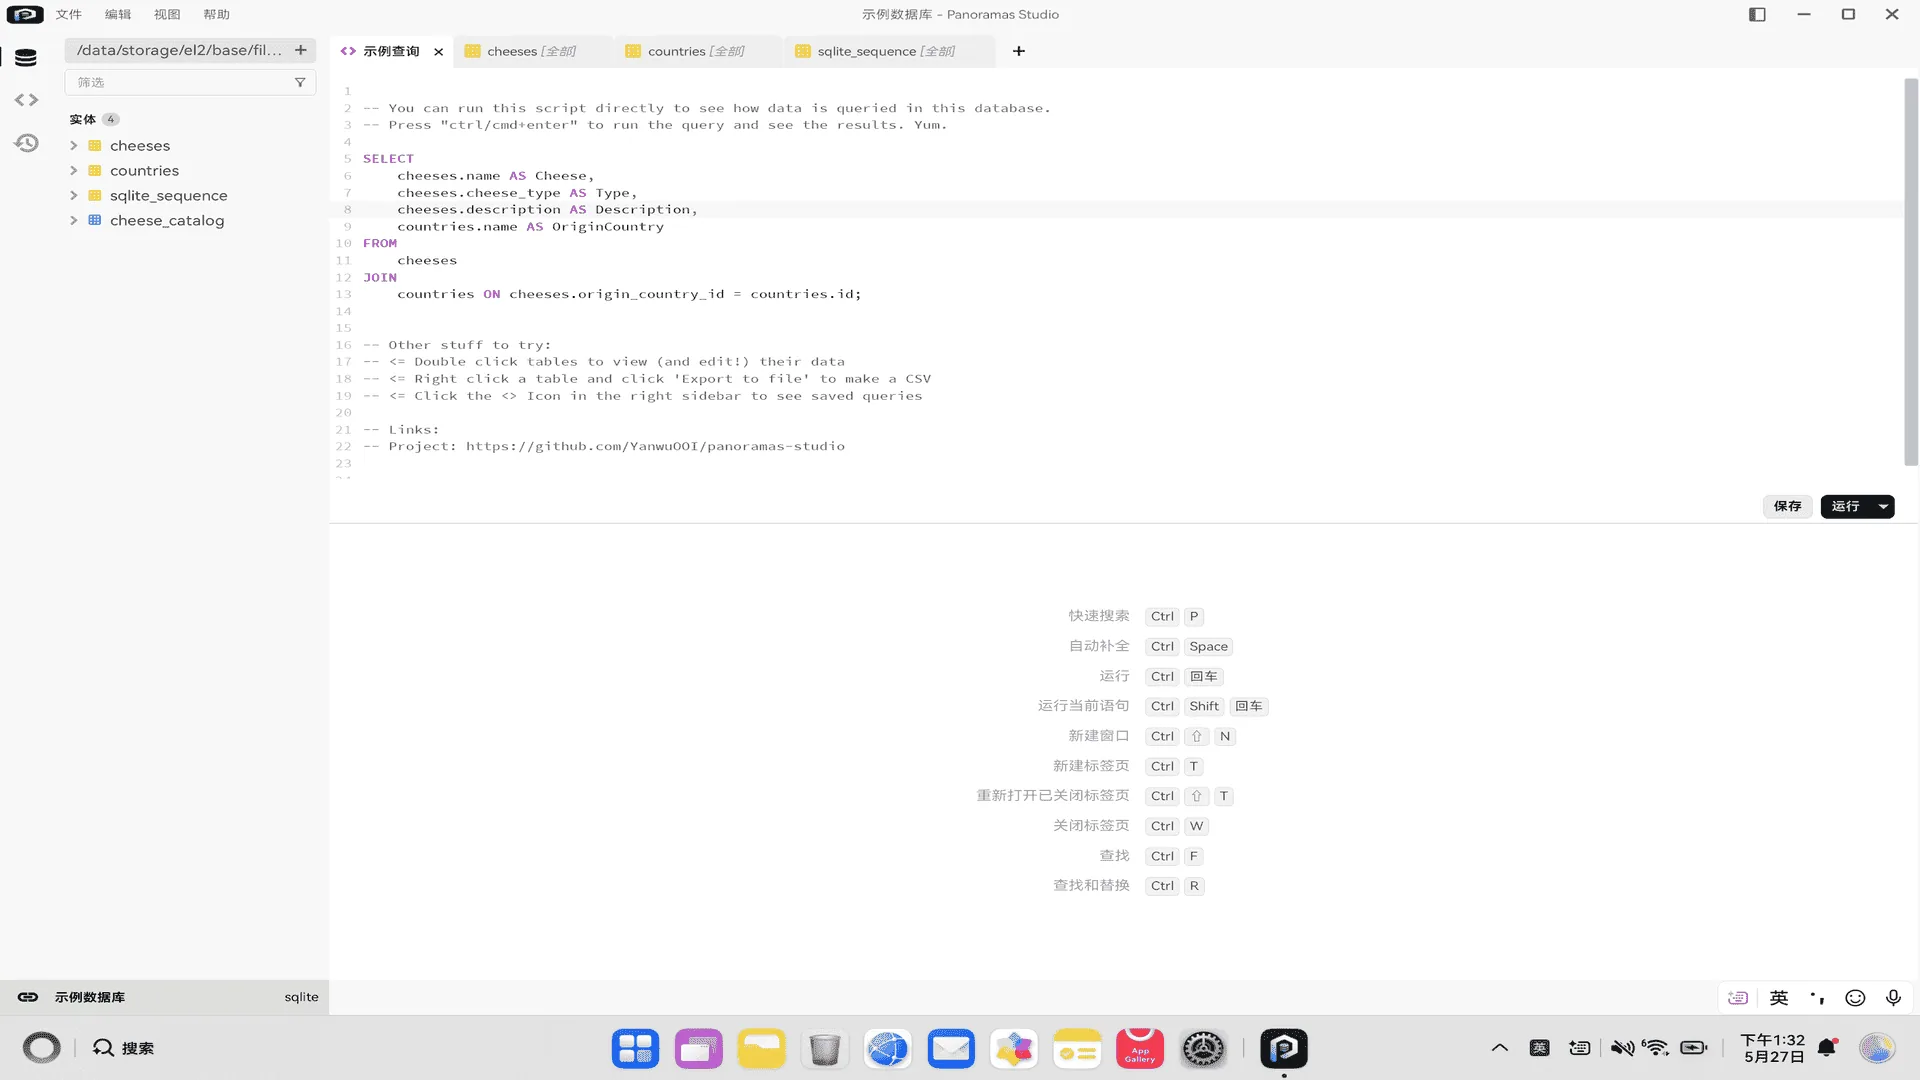
Task: Open the trash can dock icon
Action: [x=824, y=1048]
